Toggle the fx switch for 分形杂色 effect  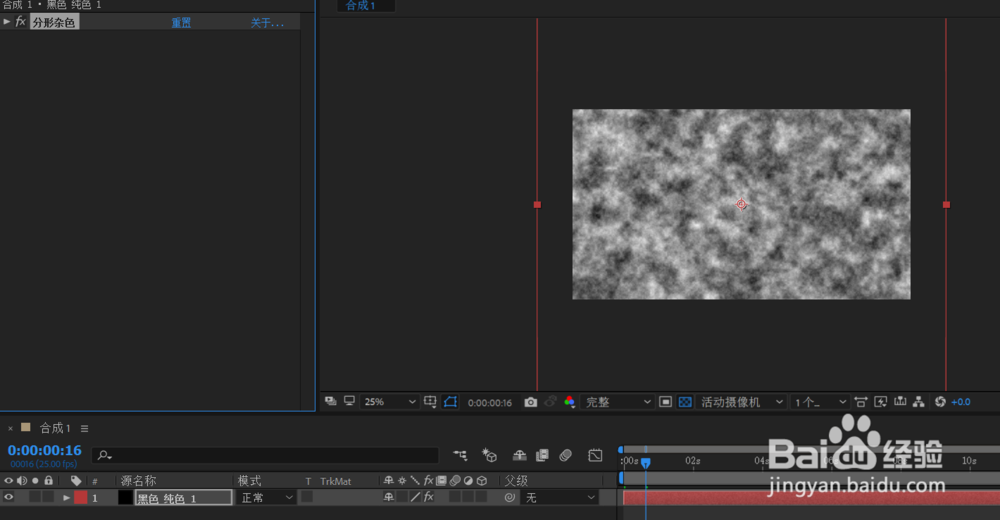20,22
